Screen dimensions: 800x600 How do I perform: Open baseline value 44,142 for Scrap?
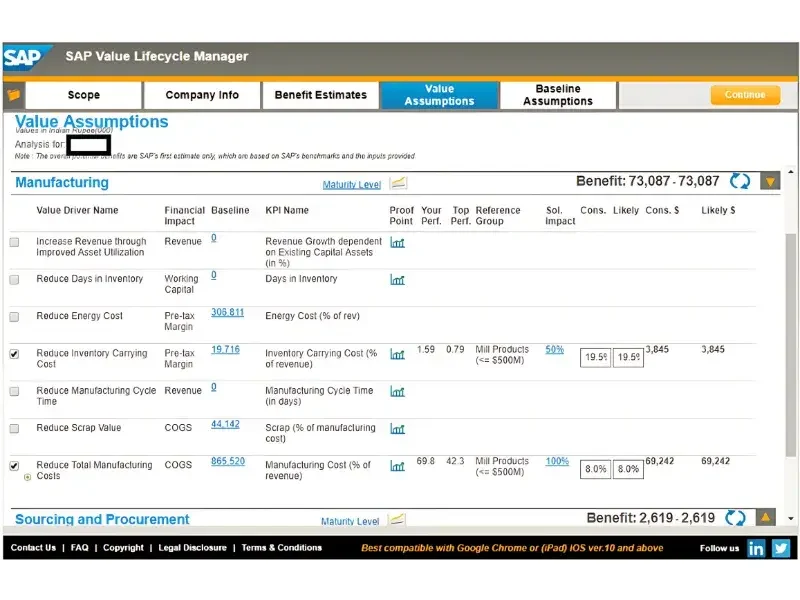tap(226, 424)
